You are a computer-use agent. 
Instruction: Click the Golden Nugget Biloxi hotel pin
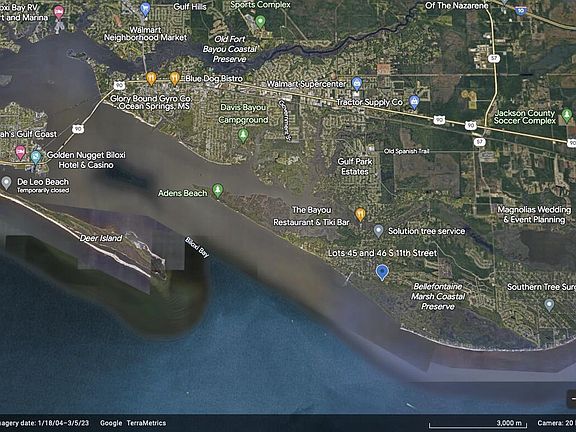pos(36,157)
